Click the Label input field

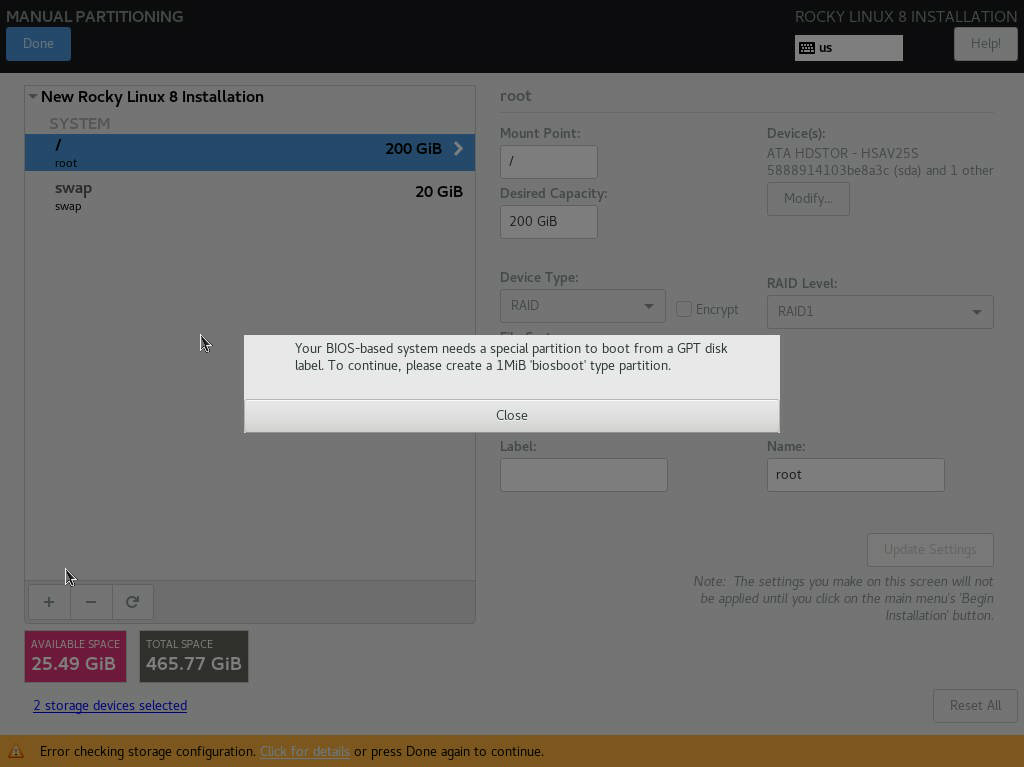[x=583, y=475]
